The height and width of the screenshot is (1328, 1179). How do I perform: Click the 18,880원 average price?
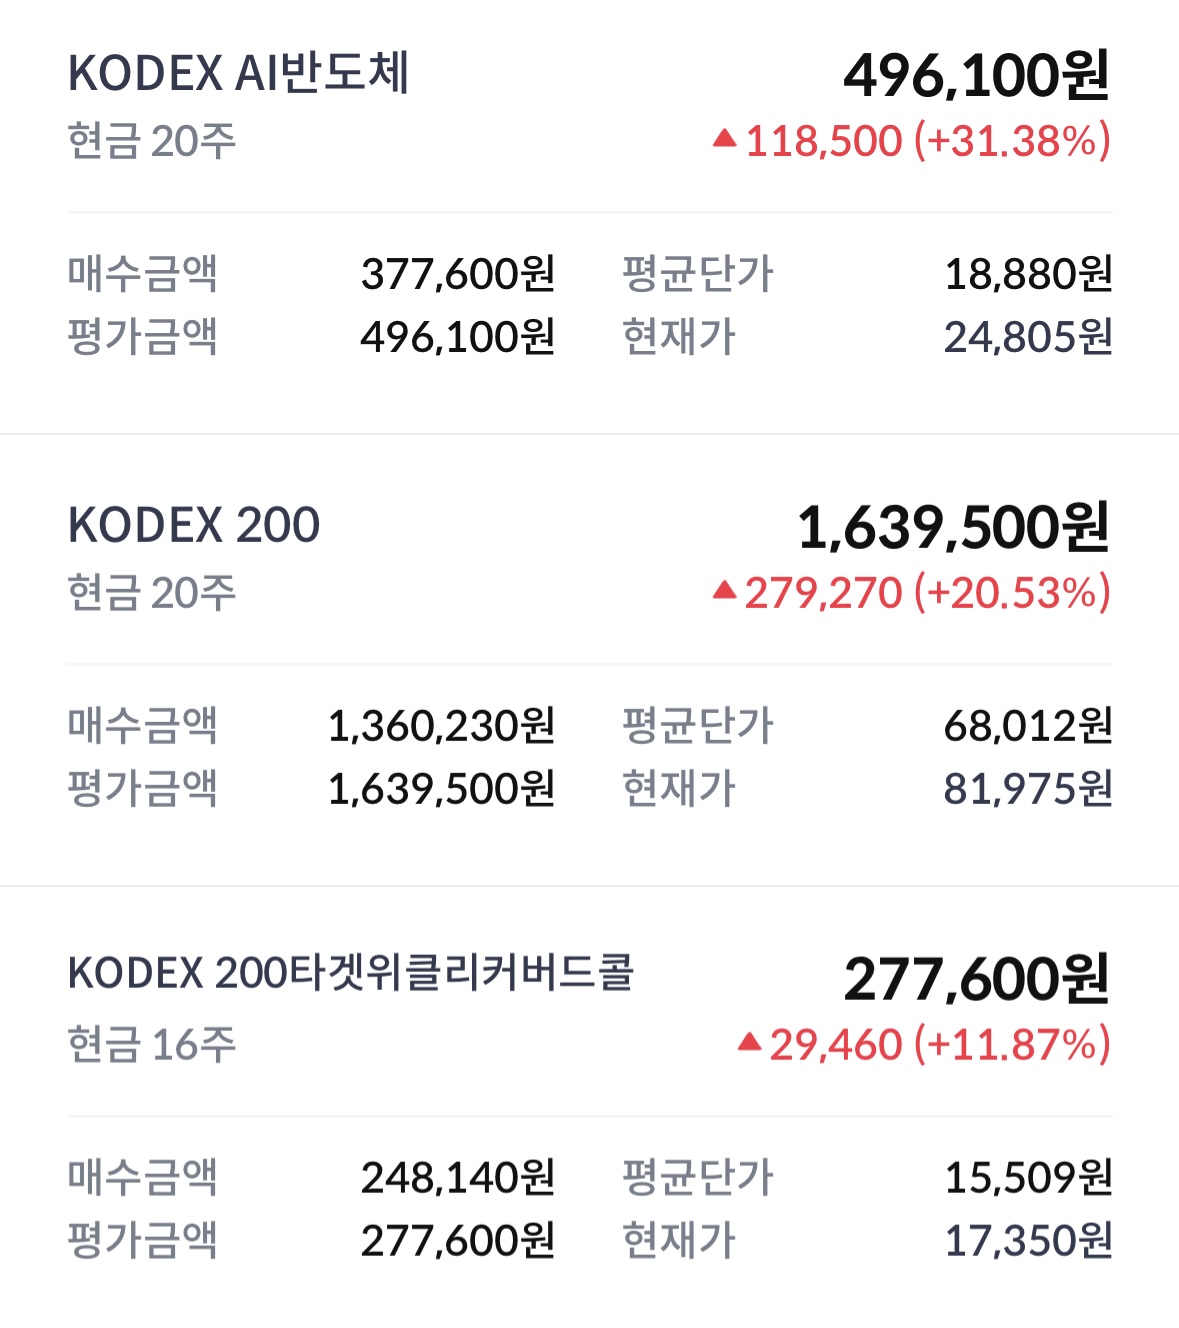(x=1028, y=274)
